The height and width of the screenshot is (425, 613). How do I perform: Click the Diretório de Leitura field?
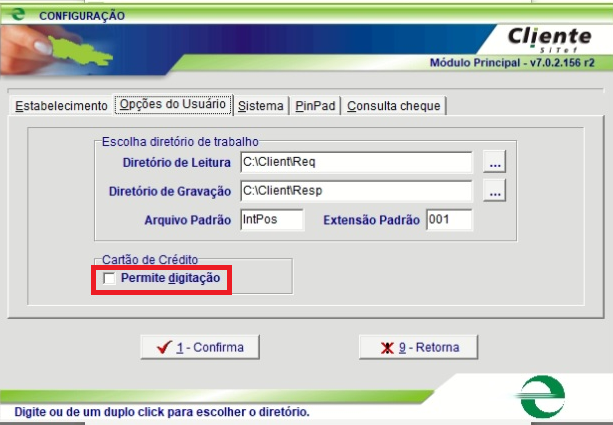pos(356,162)
